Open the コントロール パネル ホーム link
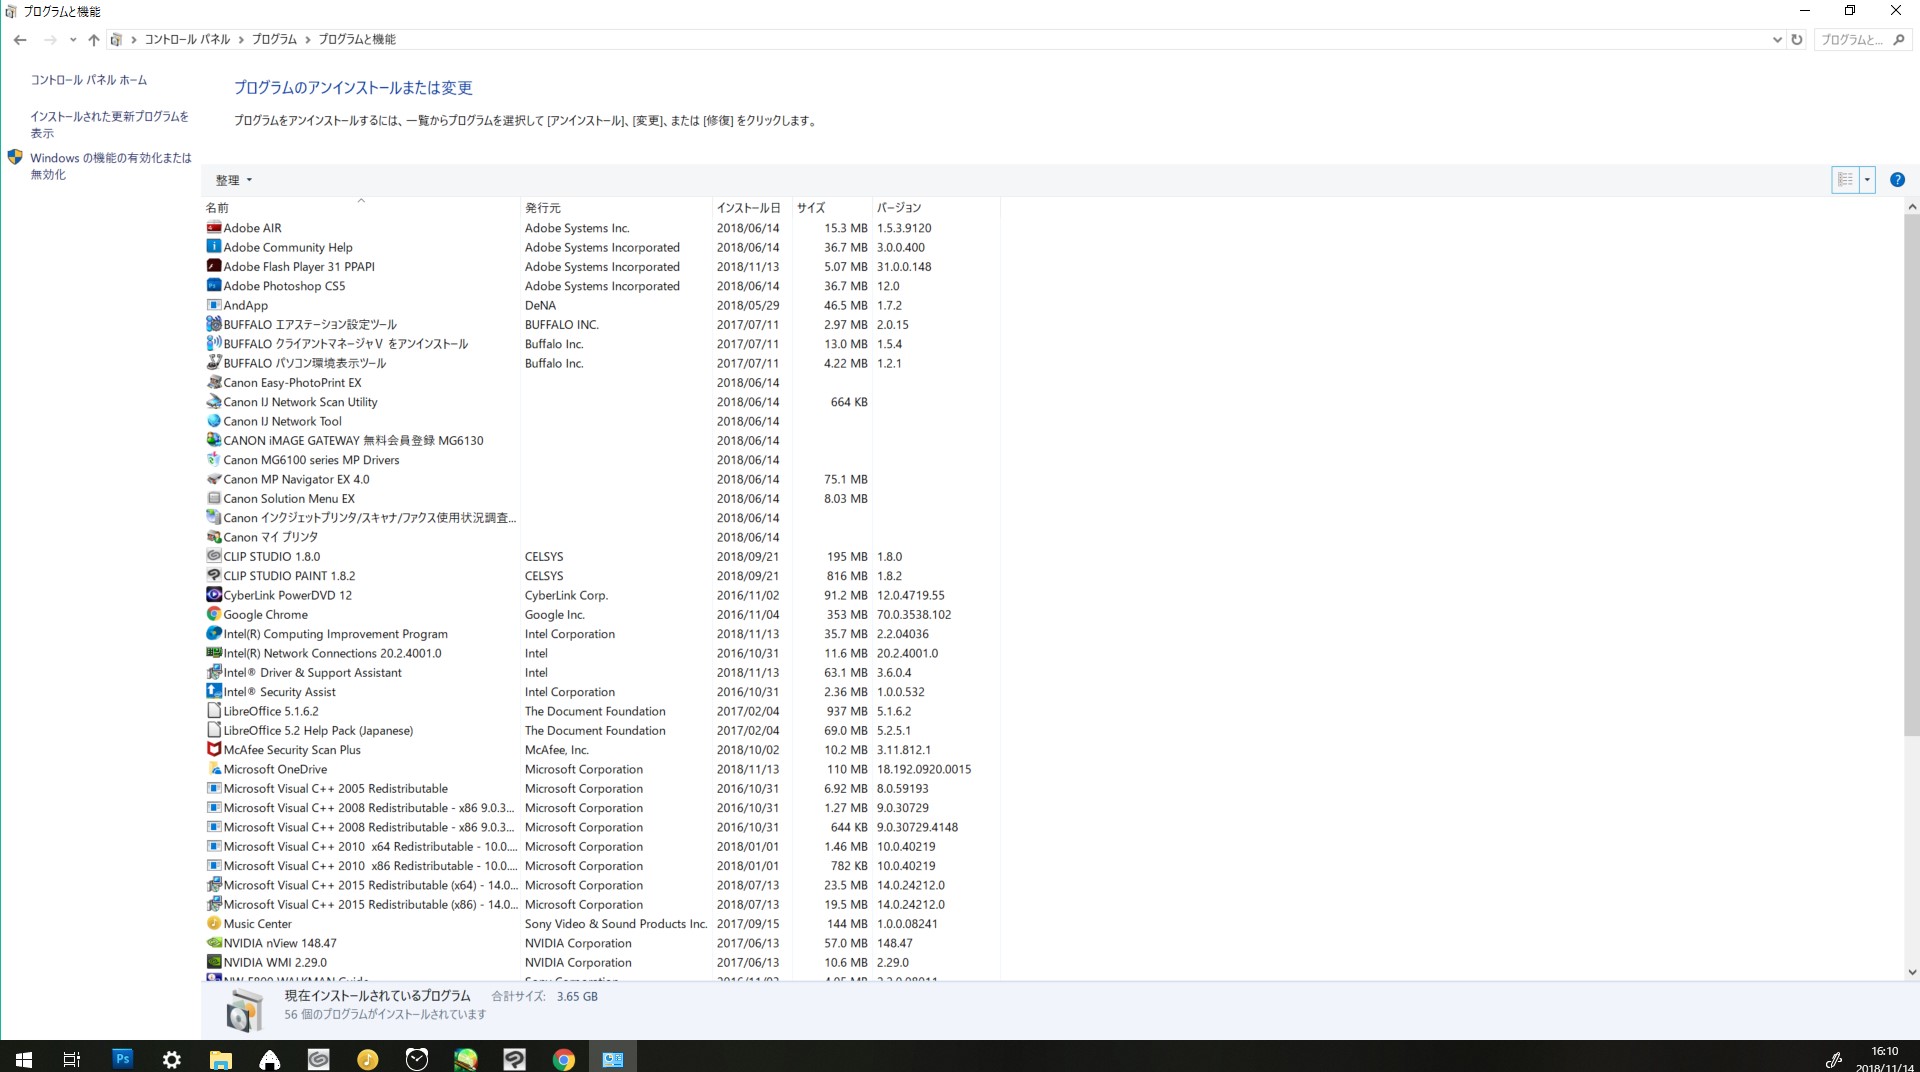The width and height of the screenshot is (1920, 1072). tap(88, 80)
